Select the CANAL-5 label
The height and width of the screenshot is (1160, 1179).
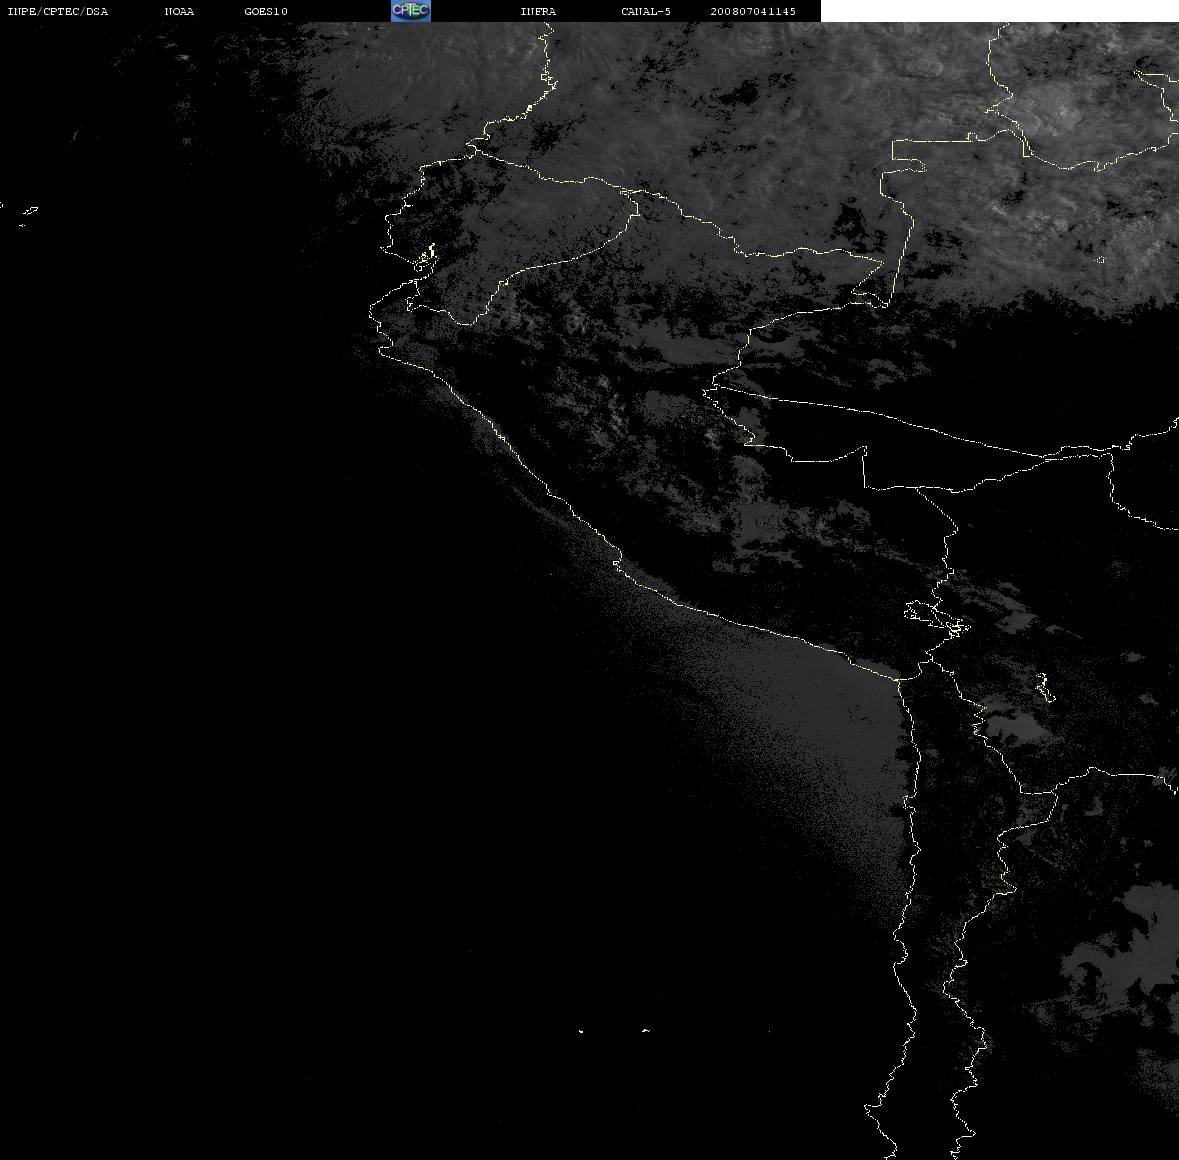tap(646, 11)
